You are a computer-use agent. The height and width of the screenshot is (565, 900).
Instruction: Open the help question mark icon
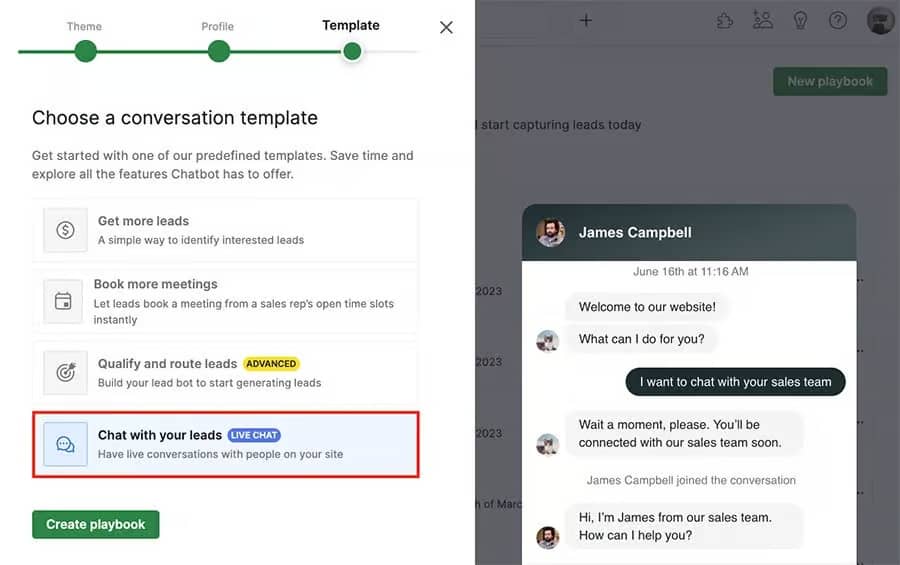[x=838, y=21]
